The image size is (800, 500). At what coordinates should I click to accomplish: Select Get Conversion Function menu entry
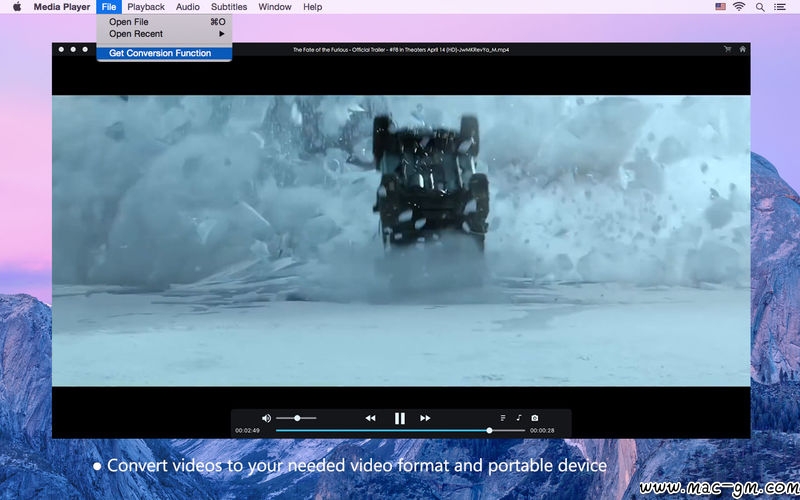pyautogui.click(x=164, y=53)
